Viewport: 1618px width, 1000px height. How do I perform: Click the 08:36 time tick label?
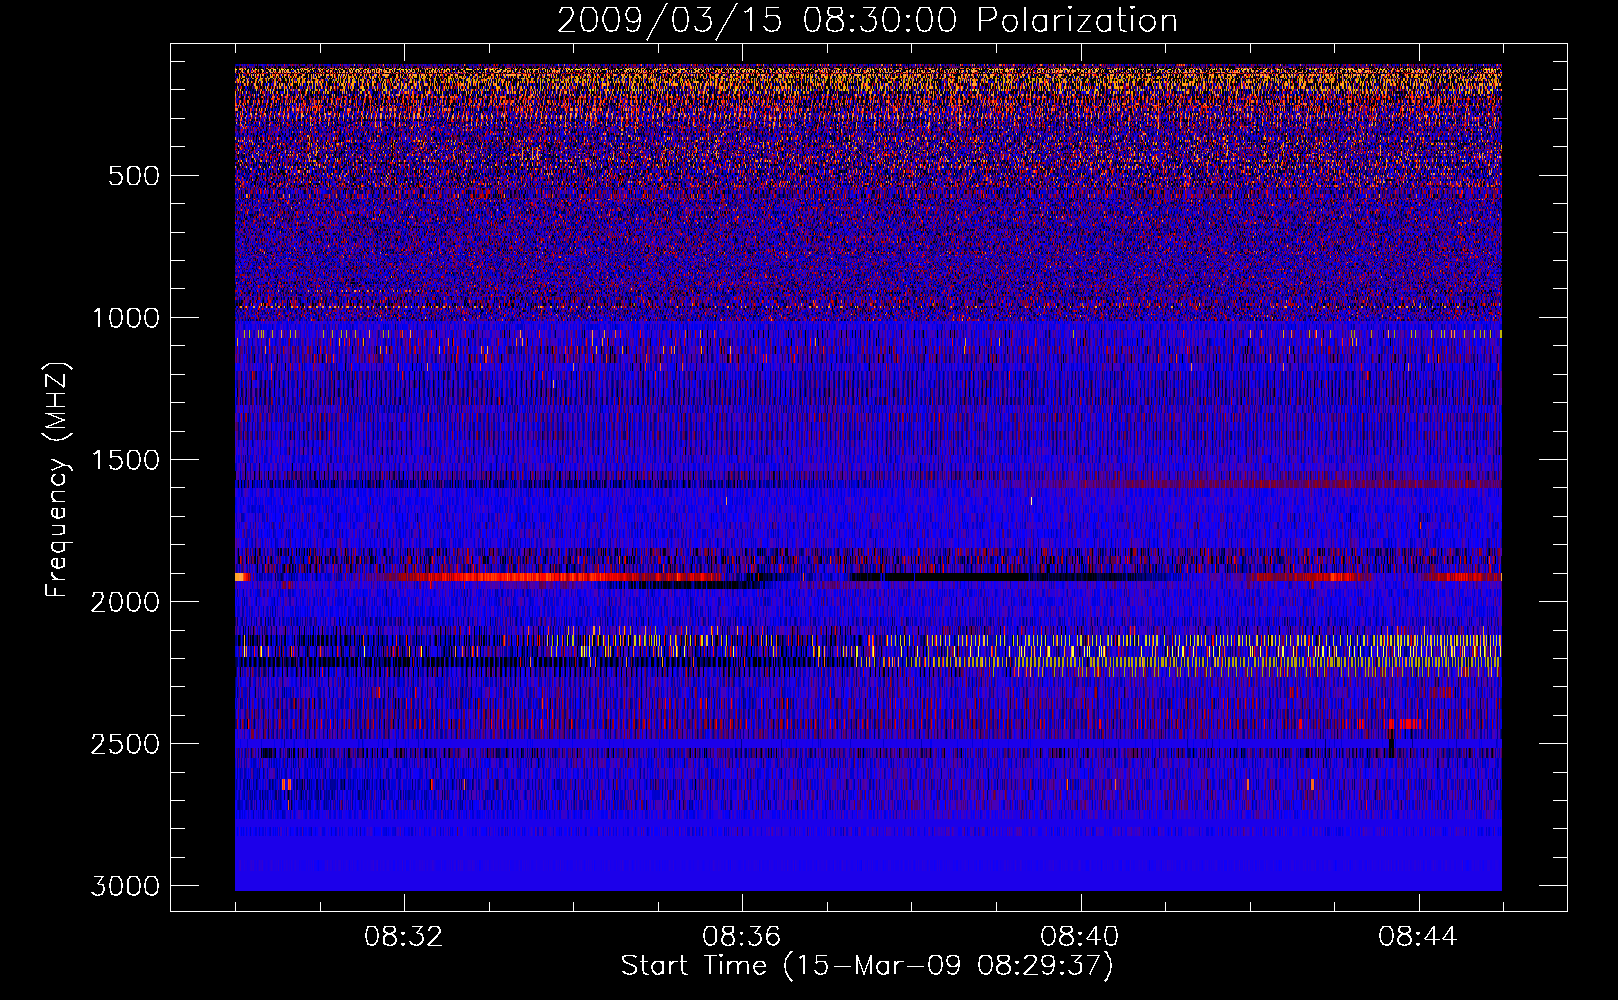(x=742, y=937)
